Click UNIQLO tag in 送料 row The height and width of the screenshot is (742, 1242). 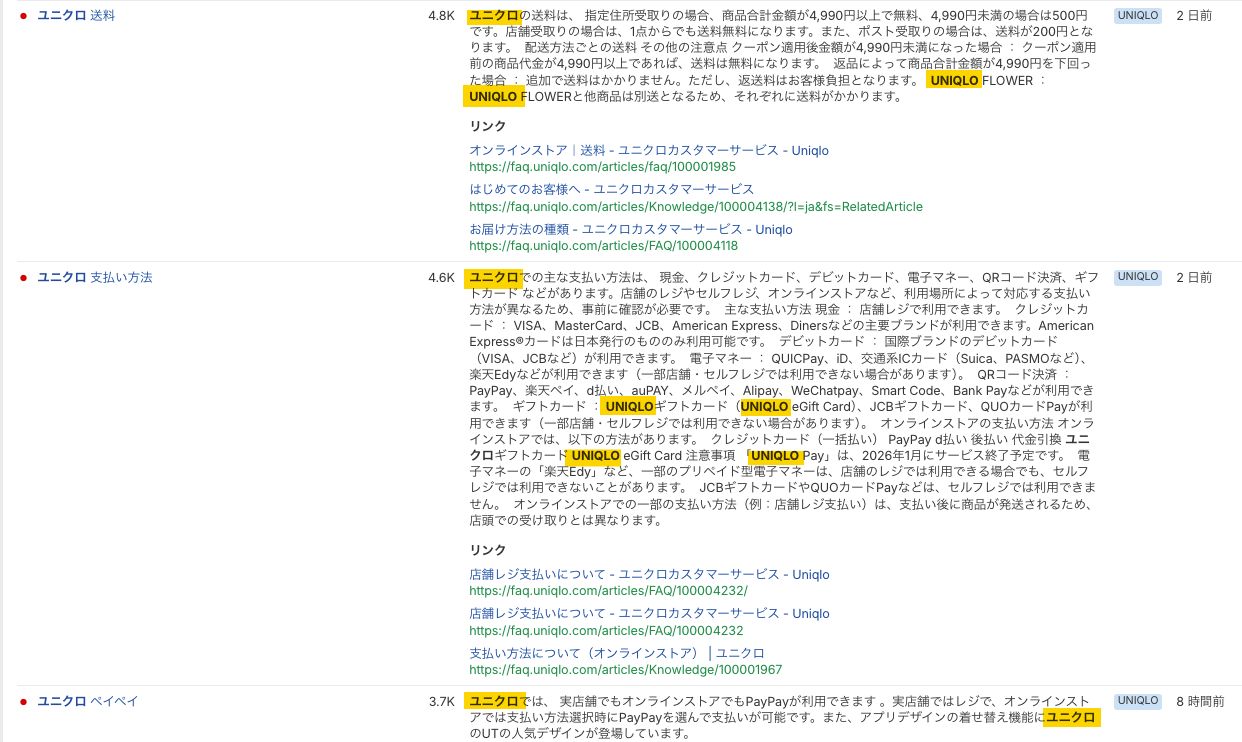[x=1138, y=16]
